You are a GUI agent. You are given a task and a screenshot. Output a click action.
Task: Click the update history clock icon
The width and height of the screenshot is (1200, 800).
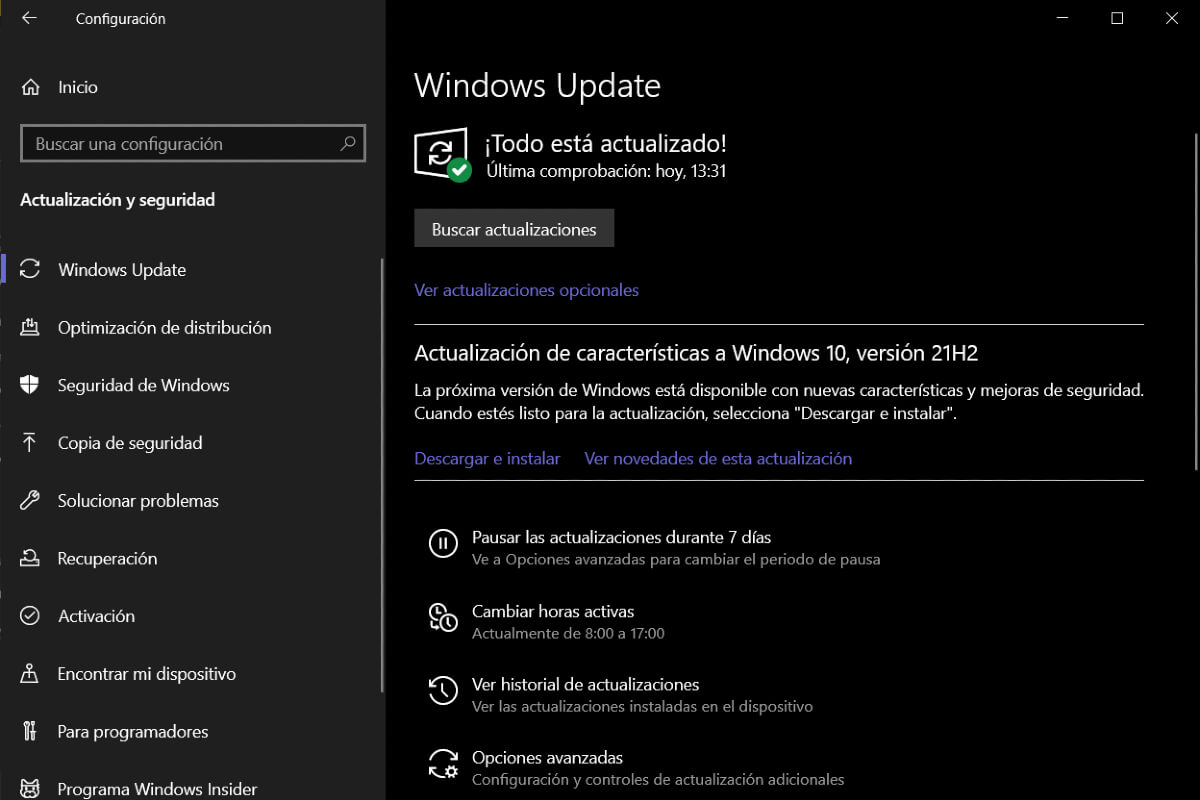click(x=443, y=690)
